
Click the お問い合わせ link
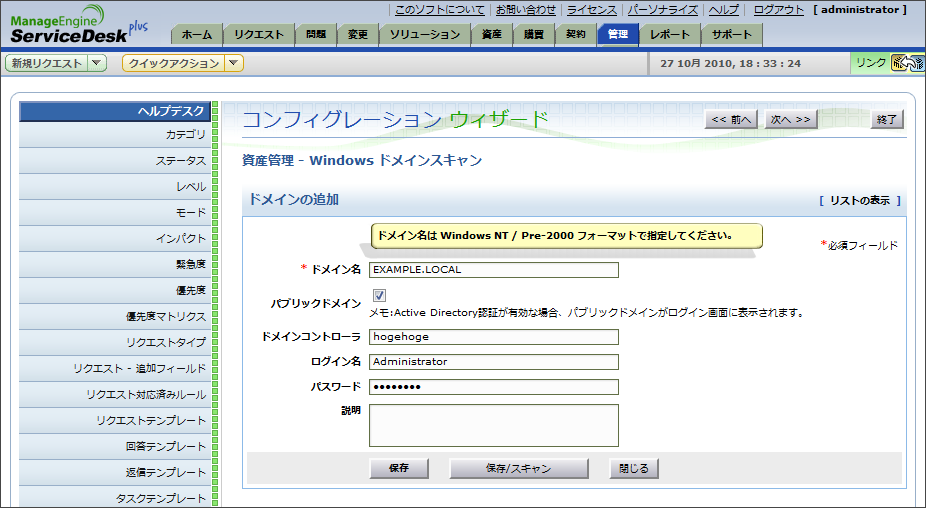click(526, 9)
